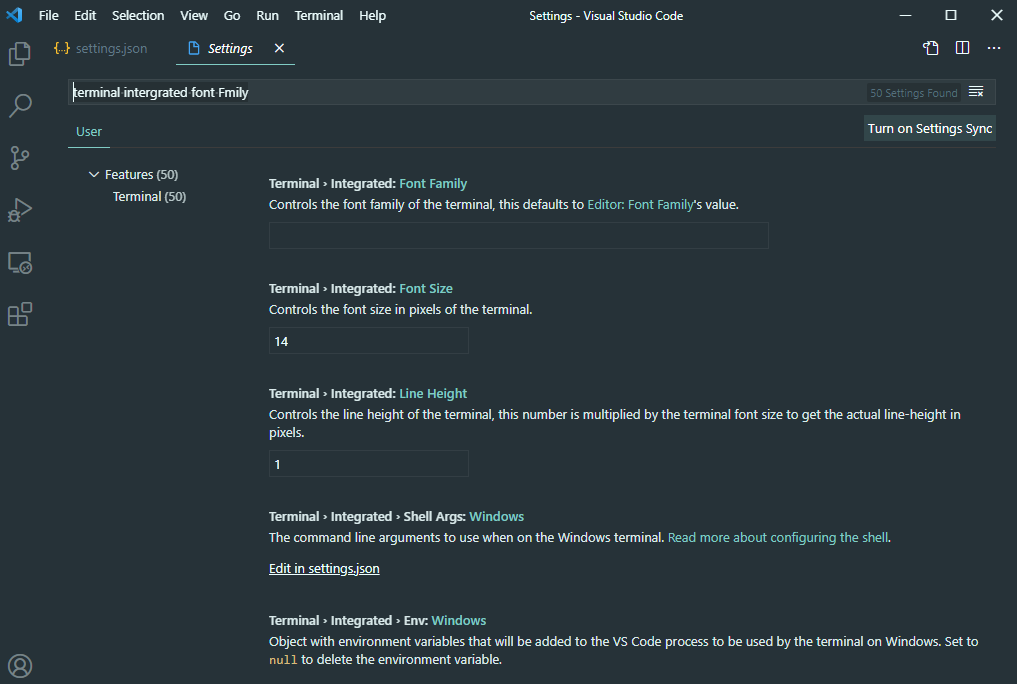Click Turn on Settings Sync button
Viewport: 1017px width, 684px height.
tap(929, 128)
